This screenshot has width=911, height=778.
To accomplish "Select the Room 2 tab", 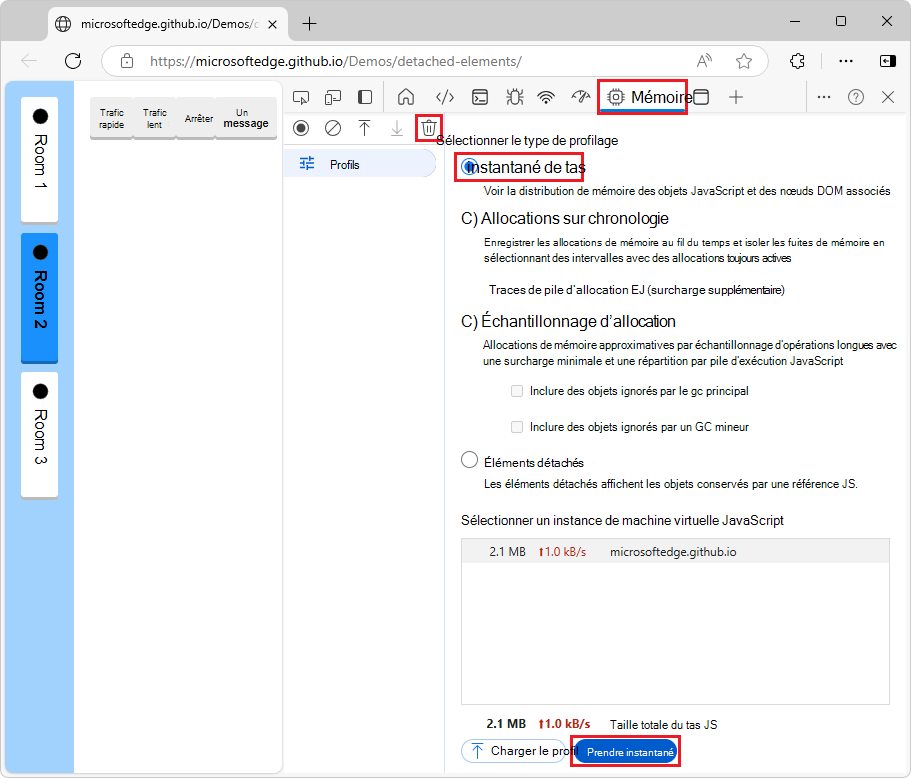I will [40, 297].
